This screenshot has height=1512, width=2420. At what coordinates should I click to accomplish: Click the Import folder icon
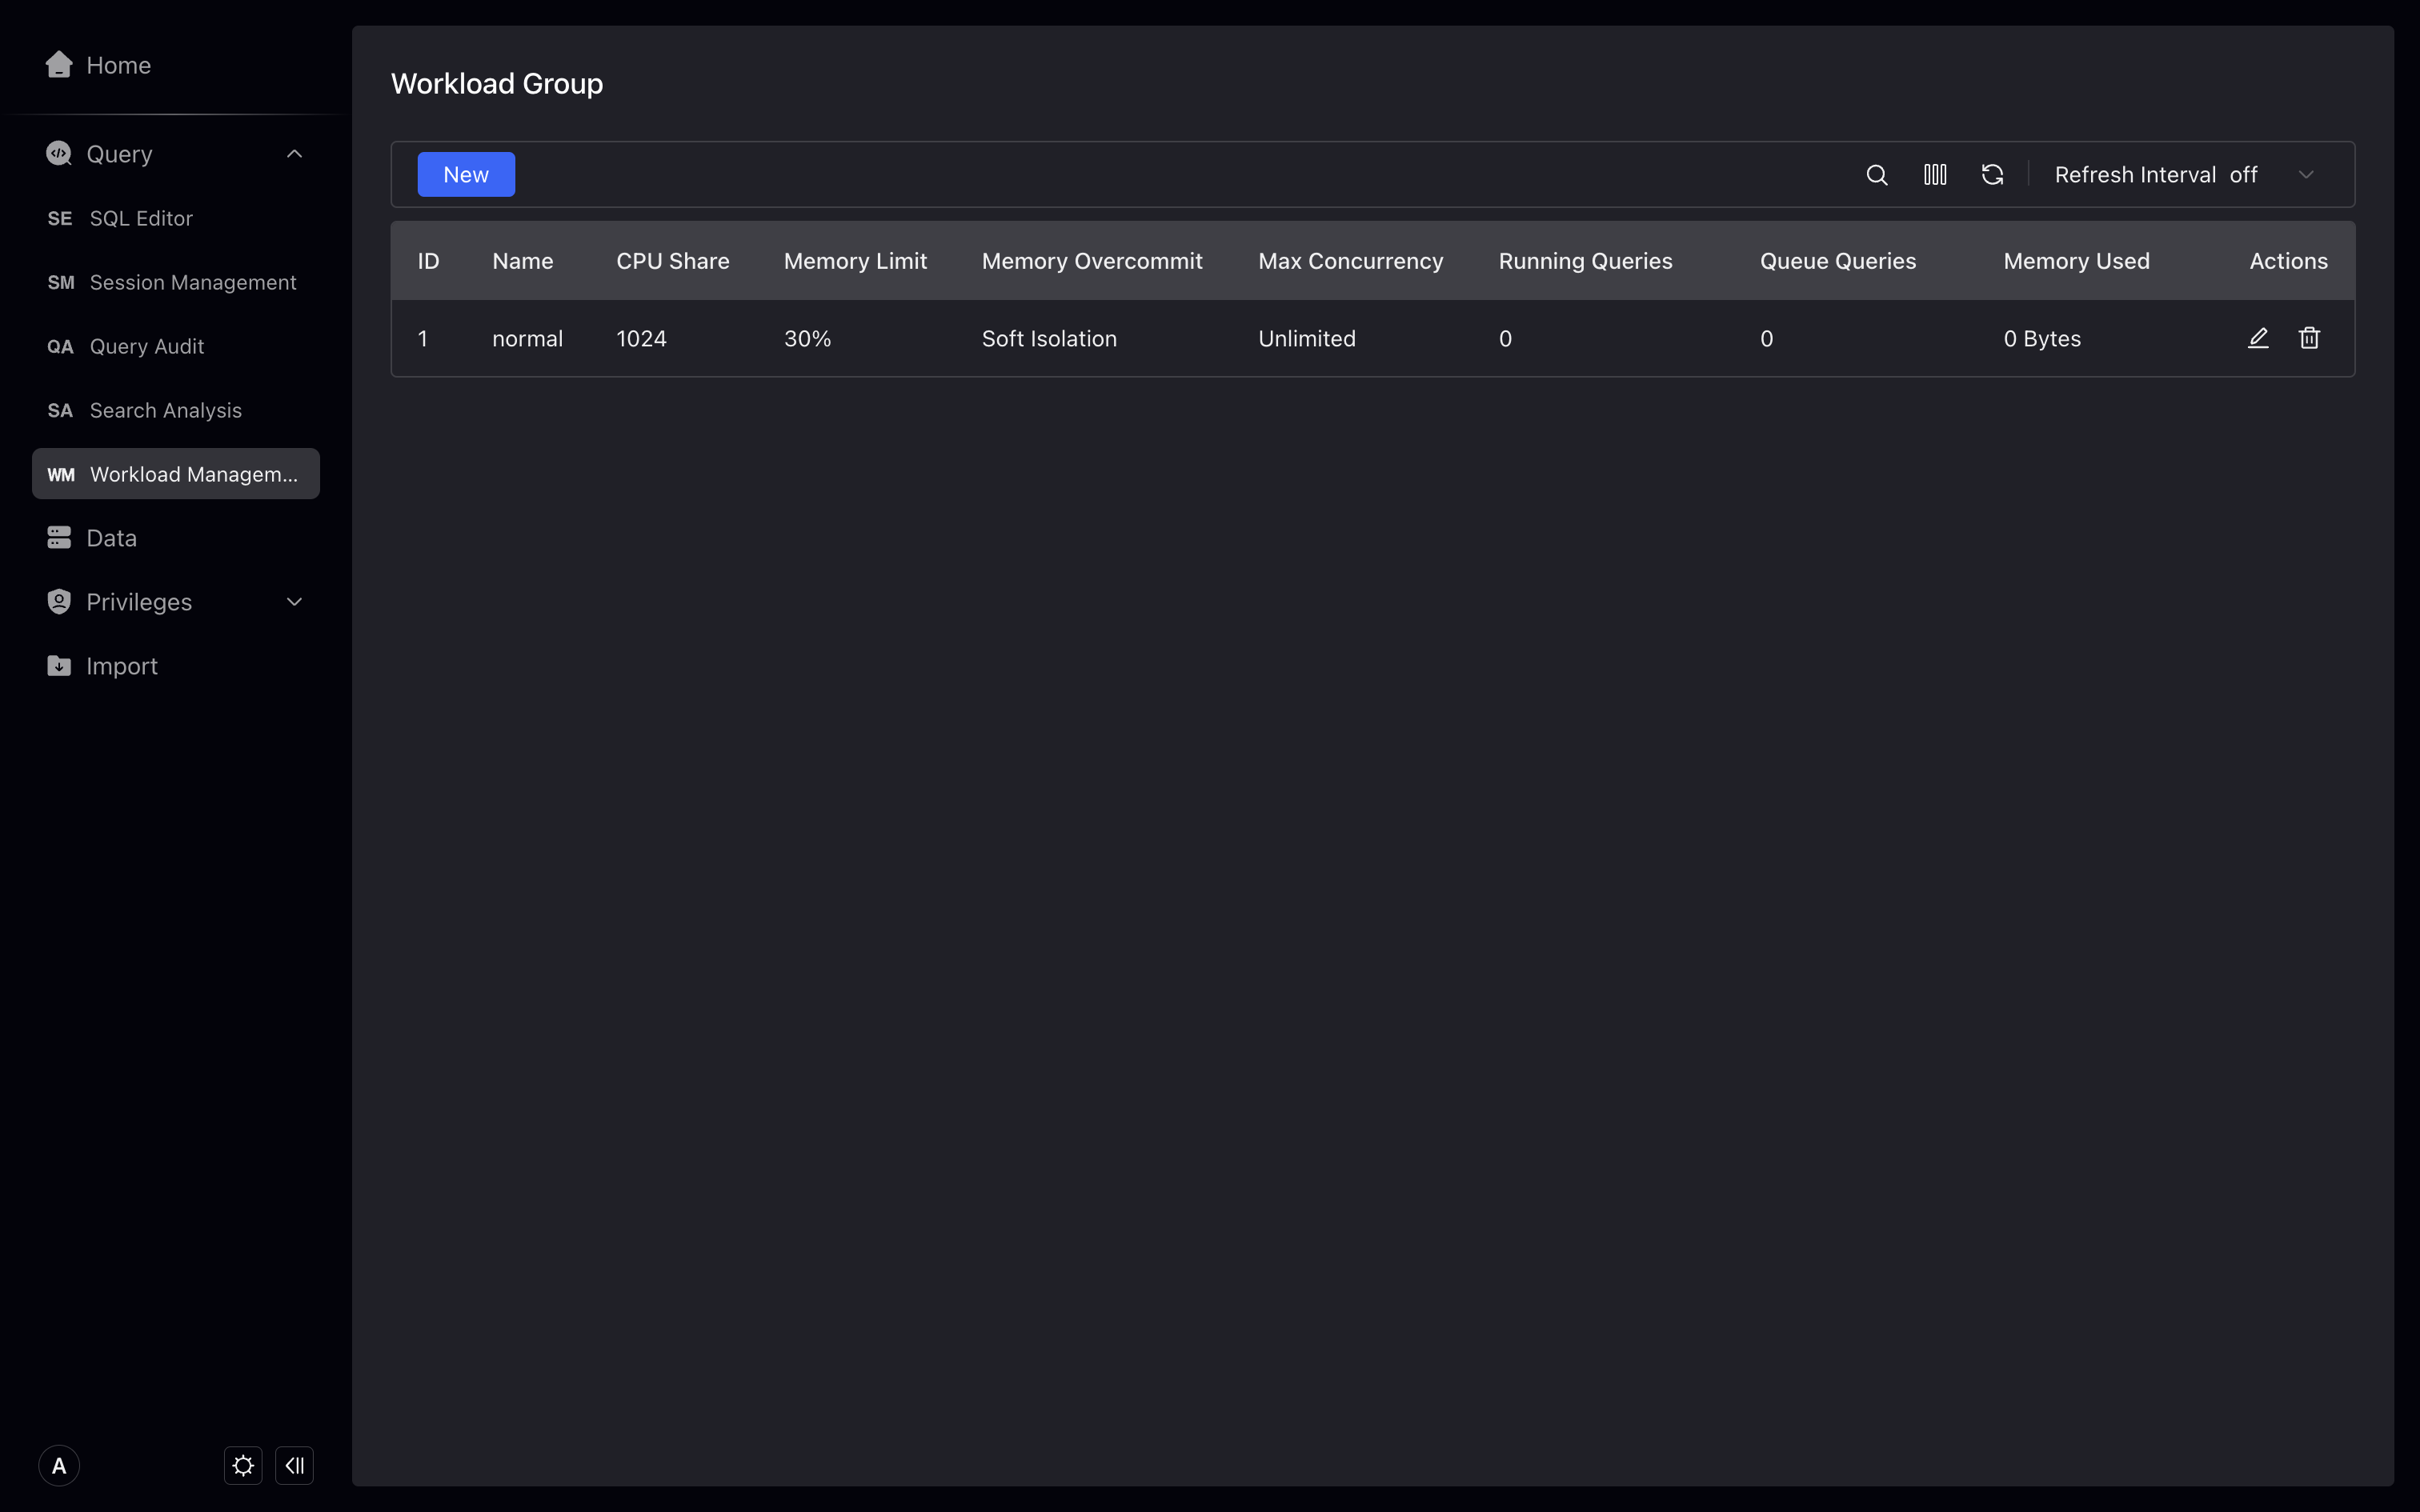coord(59,665)
